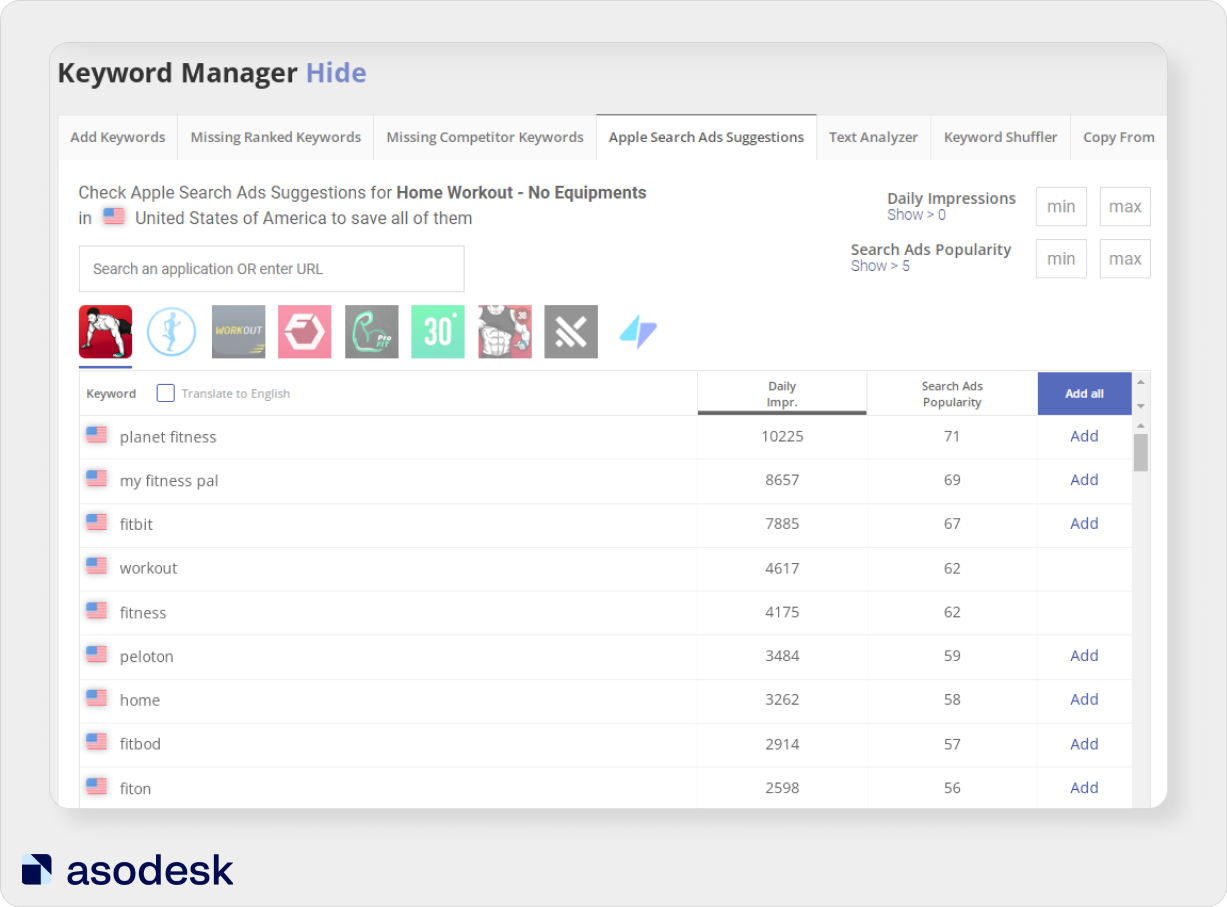Sort by the Keyword column header
The image size is (1227, 907).
pos(111,394)
